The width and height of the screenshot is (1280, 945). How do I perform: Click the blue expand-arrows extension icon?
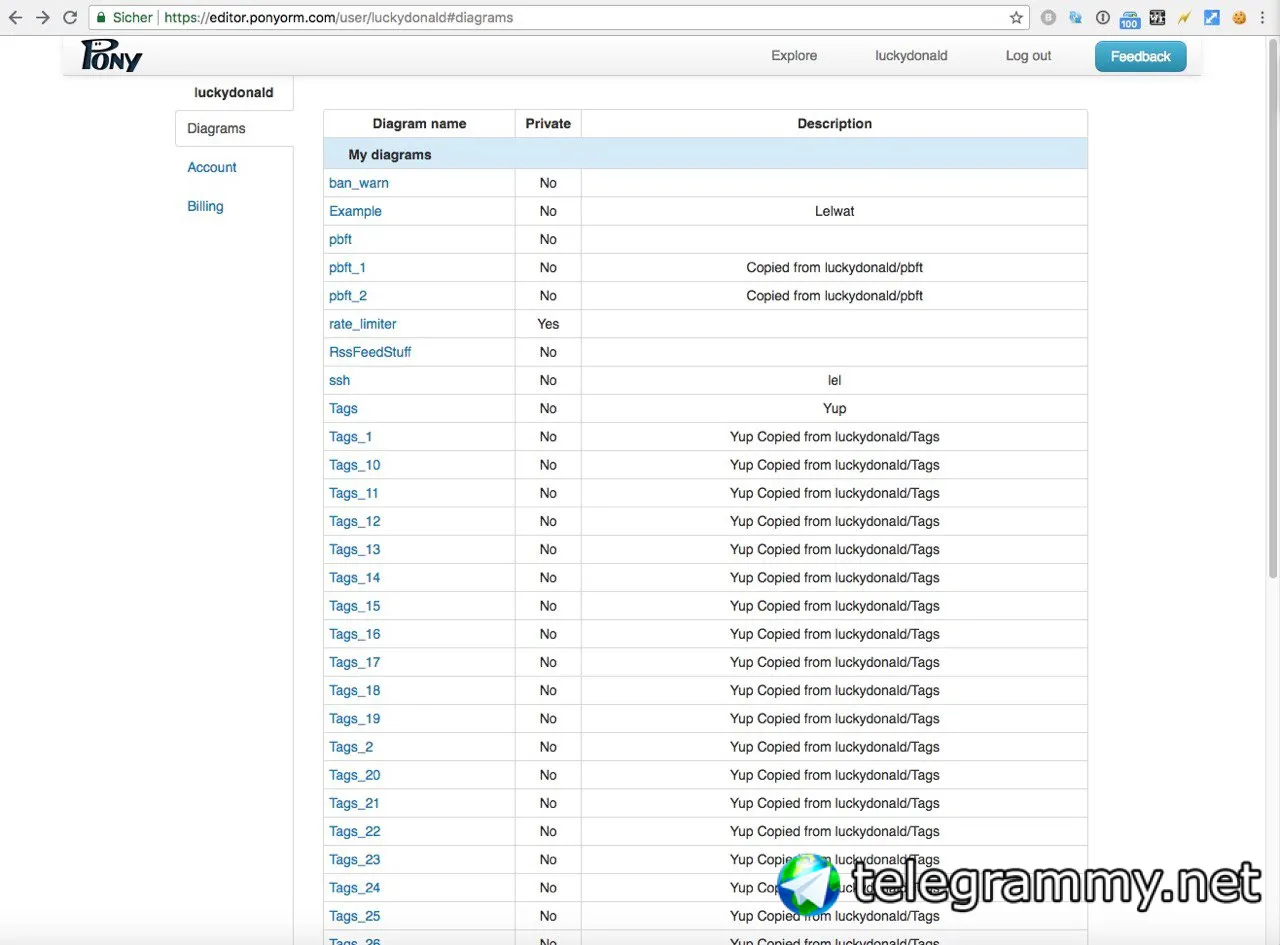[1211, 17]
